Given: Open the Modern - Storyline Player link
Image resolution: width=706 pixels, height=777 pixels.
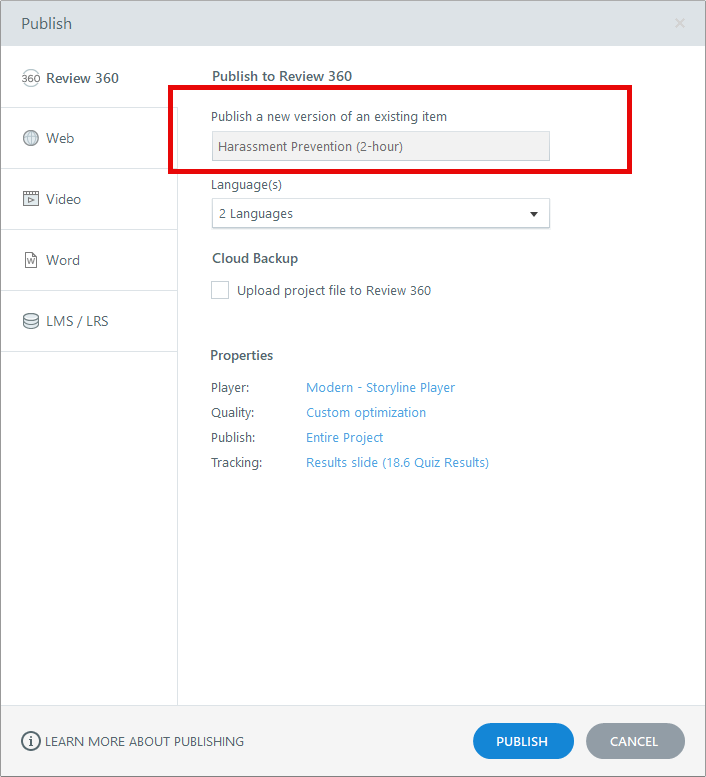Looking at the screenshot, I should 380,387.
